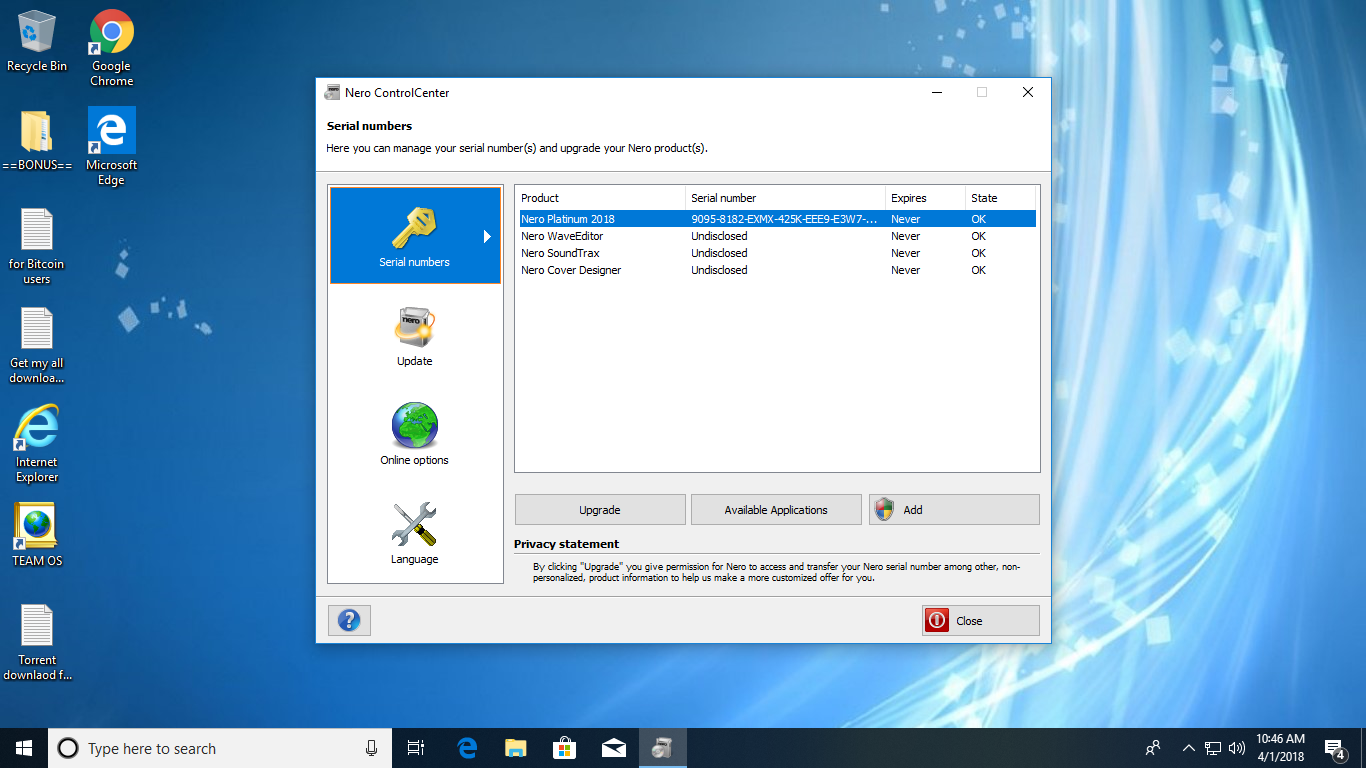Open the Internet Explorer desktop shortcut
Image resolution: width=1366 pixels, height=768 pixels.
pyautogui.click(x=37, y=444)
